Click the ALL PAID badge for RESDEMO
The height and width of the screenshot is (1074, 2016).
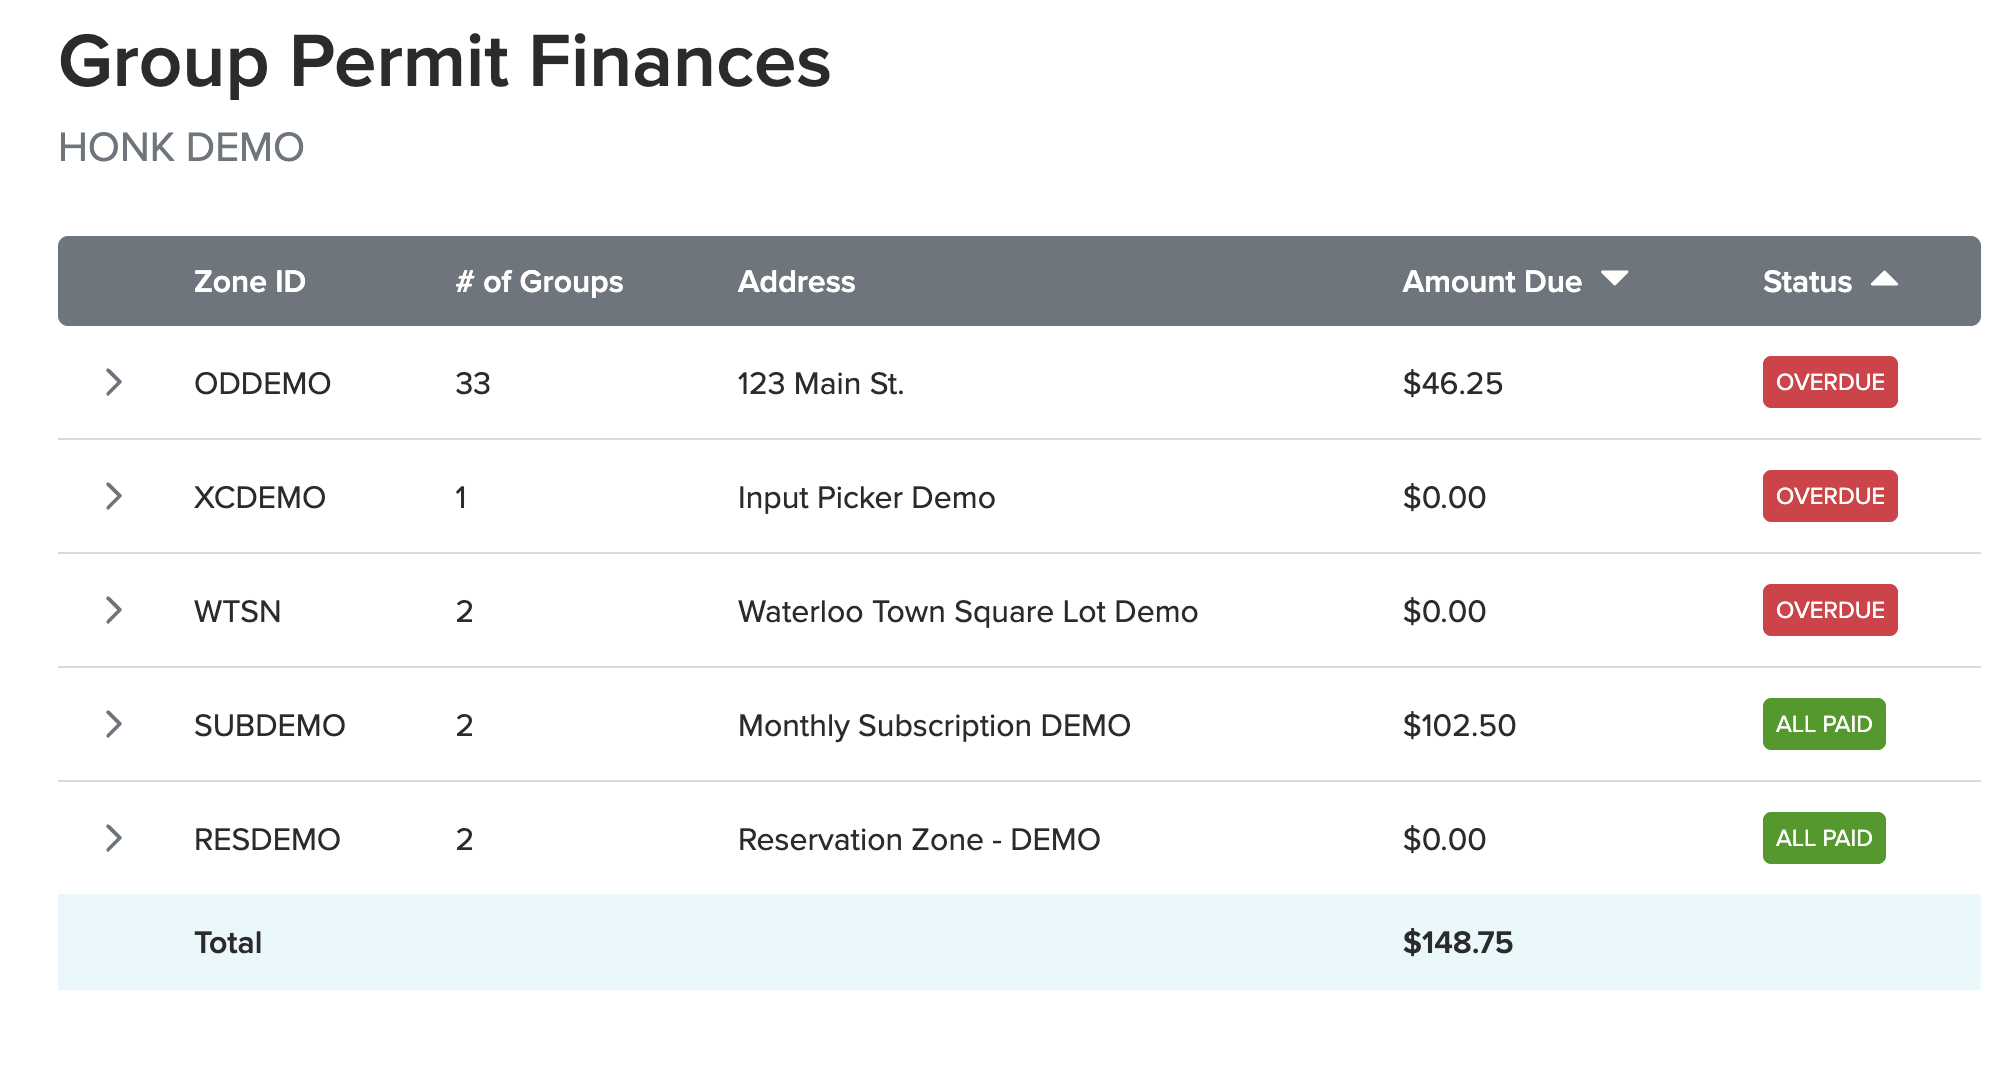tap(1823, 838)
